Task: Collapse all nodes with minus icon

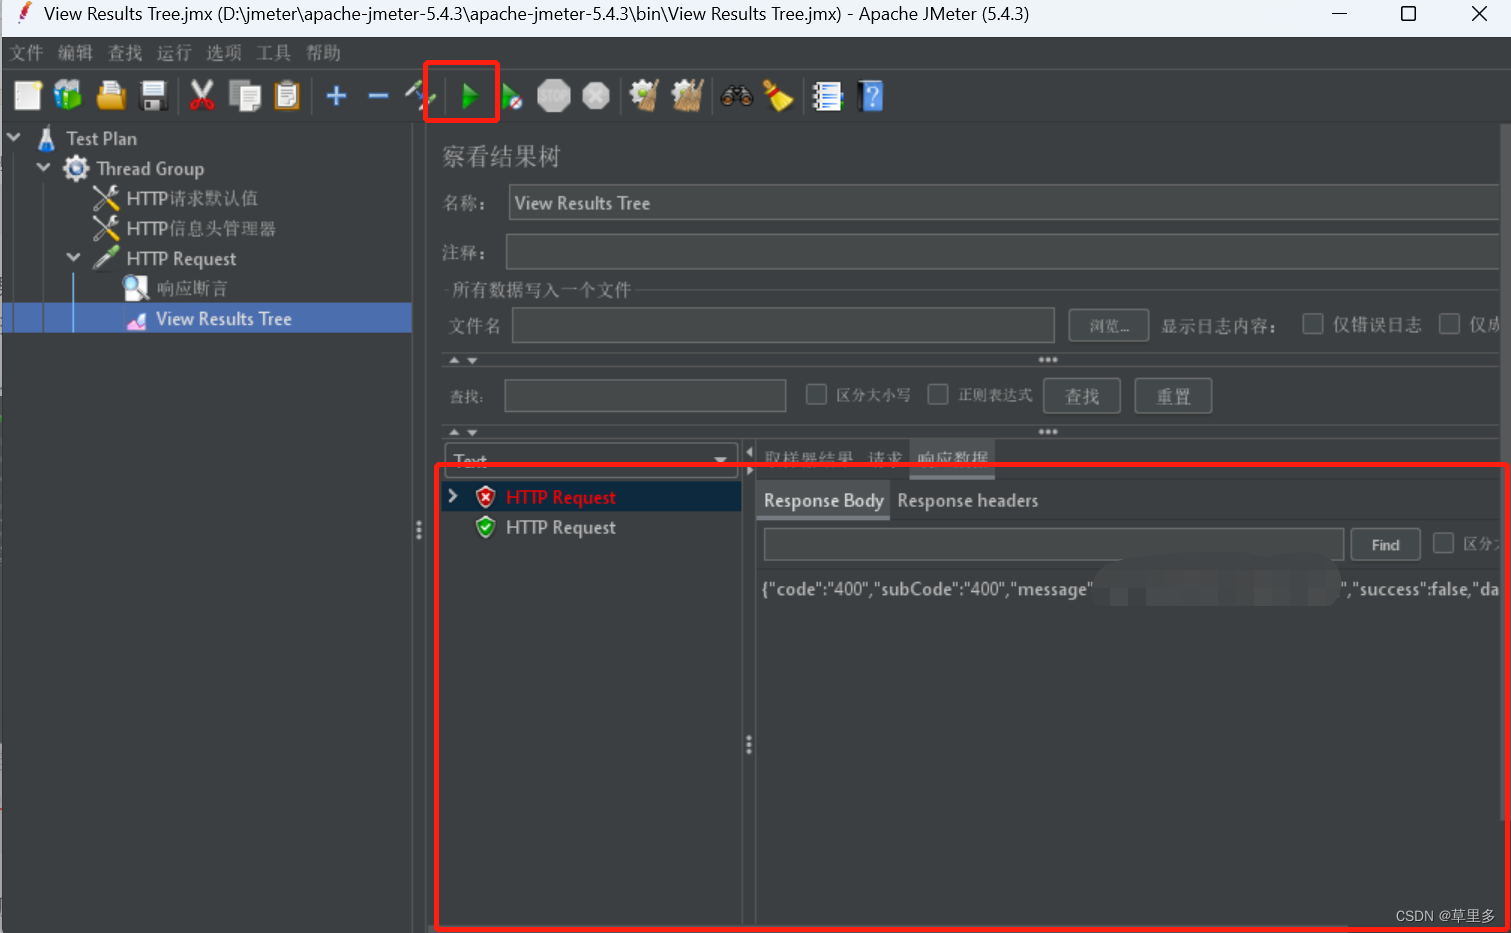Action: (378, 96)
